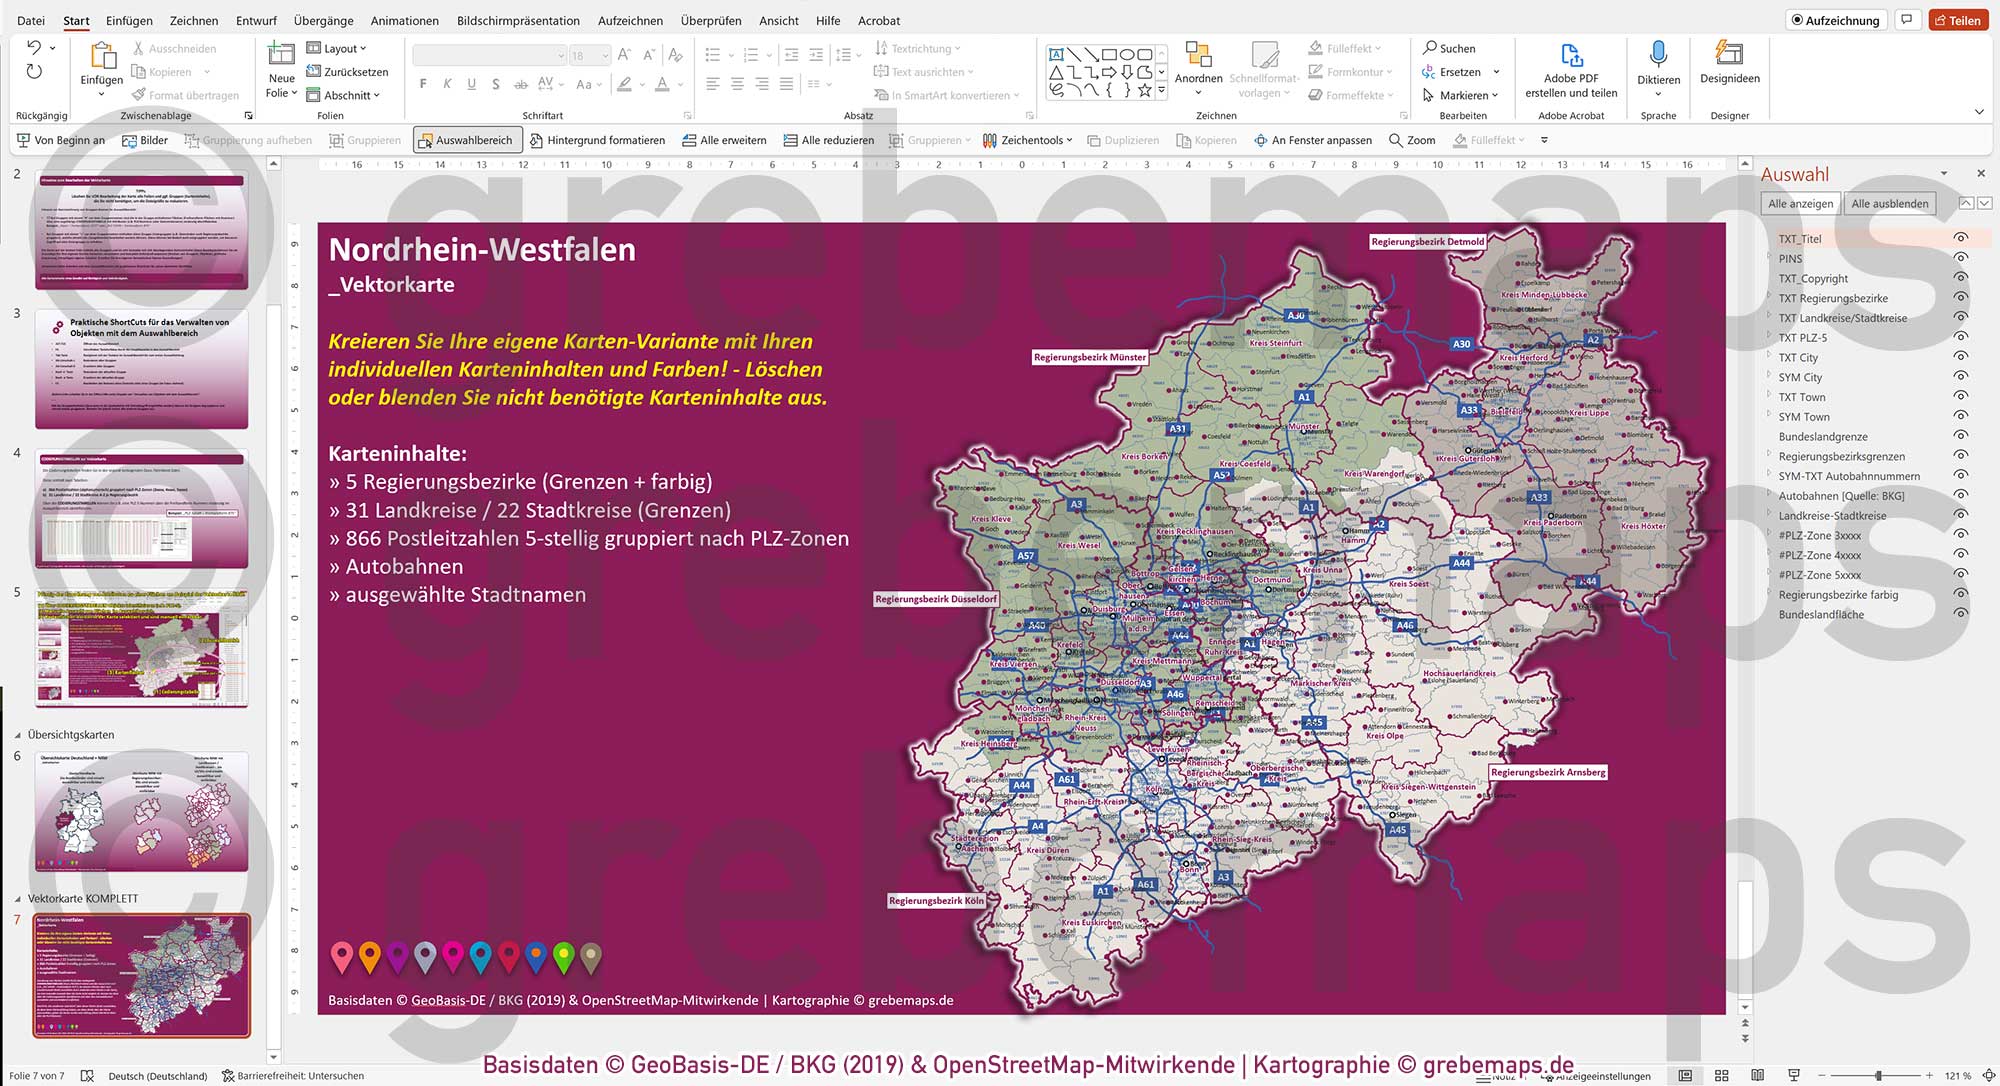This screenshot has width=2000, height=1086.
Task: Toggle visibility of TXT_Titel
Action: tap(1961, 238)
